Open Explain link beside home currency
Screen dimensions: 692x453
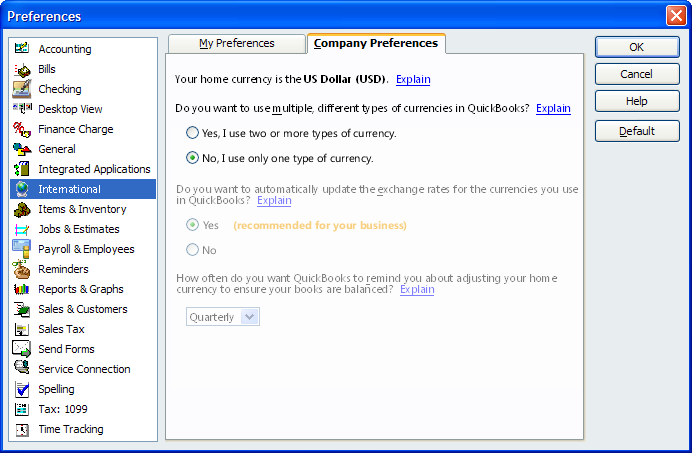point(413,79)
